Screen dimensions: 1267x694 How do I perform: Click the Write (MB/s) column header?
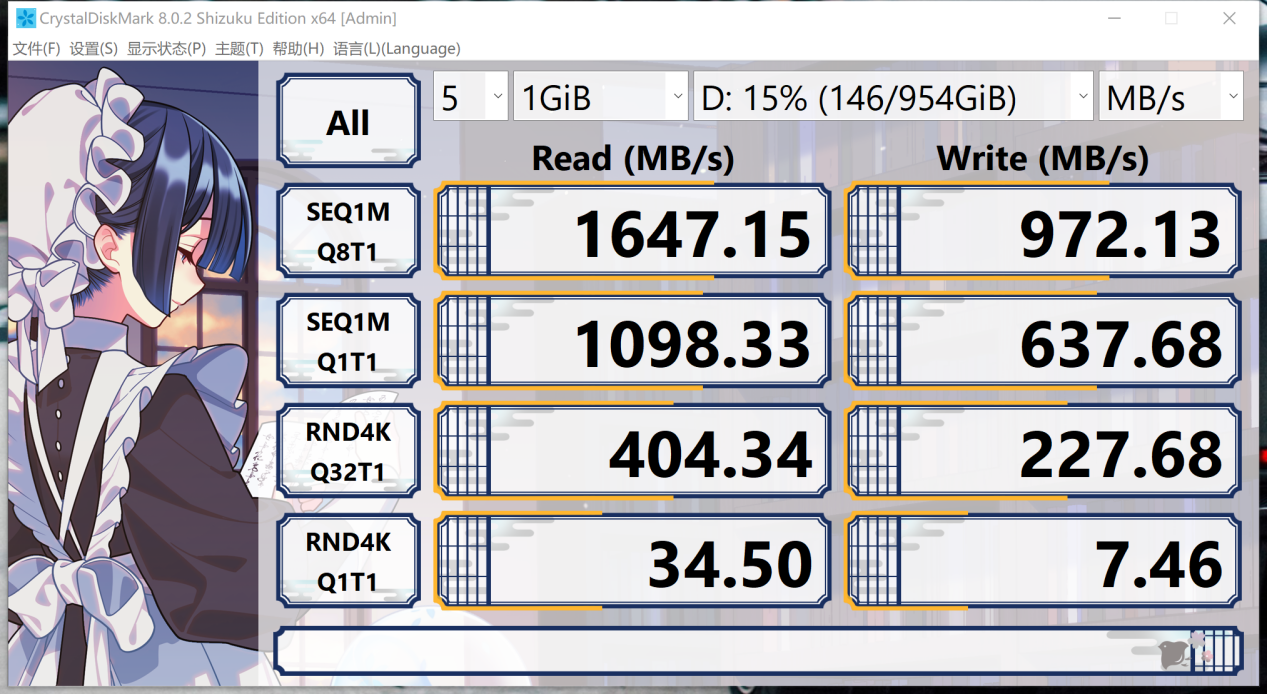(x=1043, y=158)
